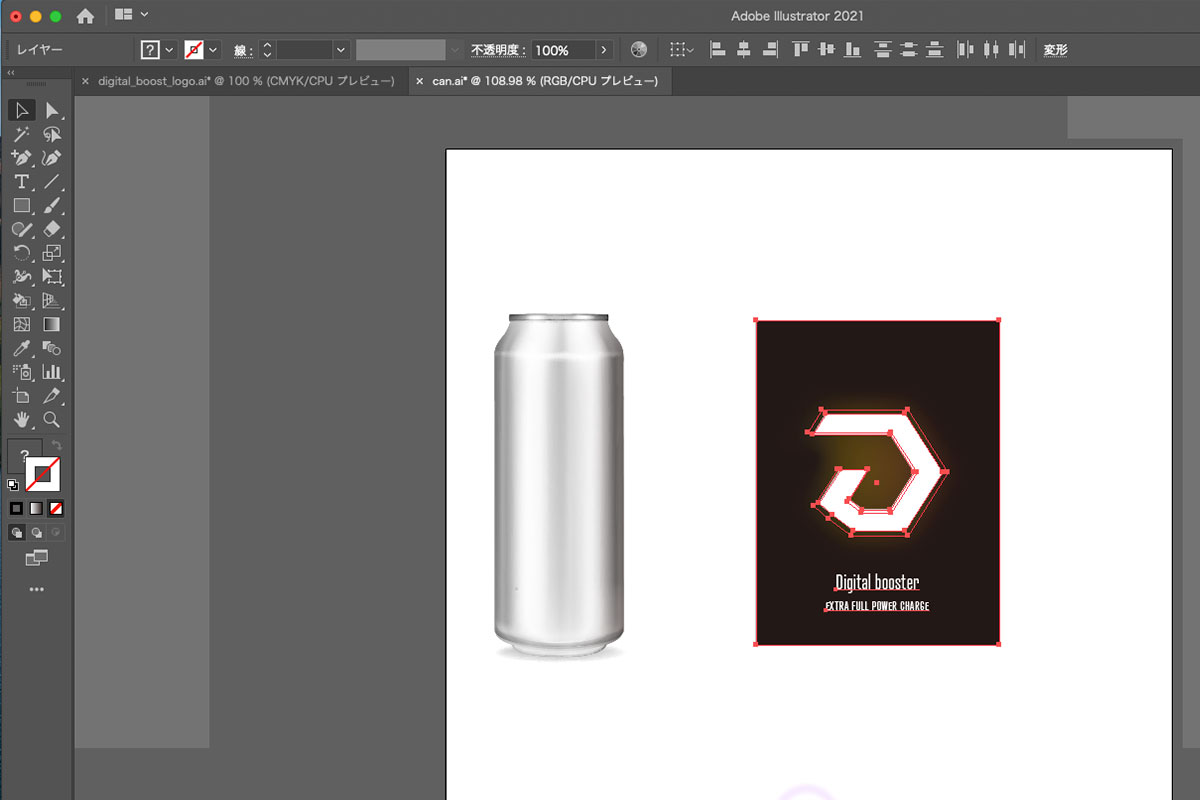The image size is (1200, 800).
Task: Pick the Magic Wand tool
Action: [x=21, y=134]
